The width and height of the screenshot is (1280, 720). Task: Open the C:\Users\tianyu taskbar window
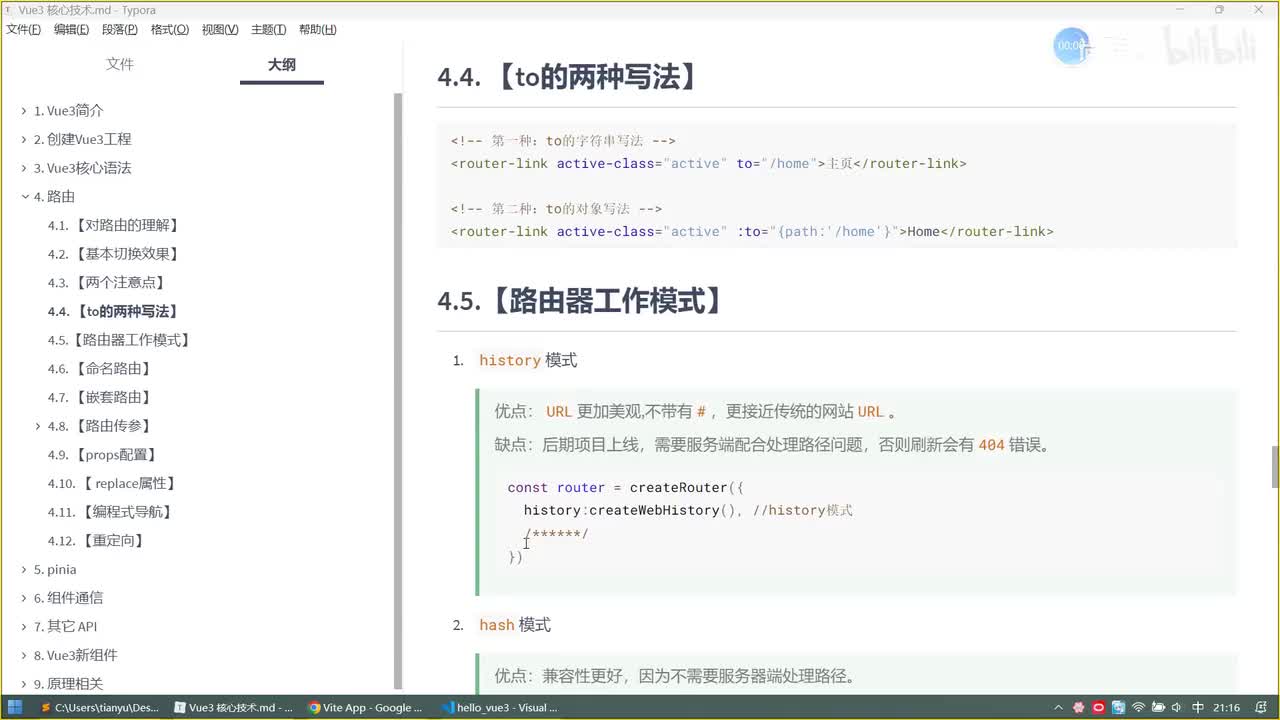tap(100, 707)
